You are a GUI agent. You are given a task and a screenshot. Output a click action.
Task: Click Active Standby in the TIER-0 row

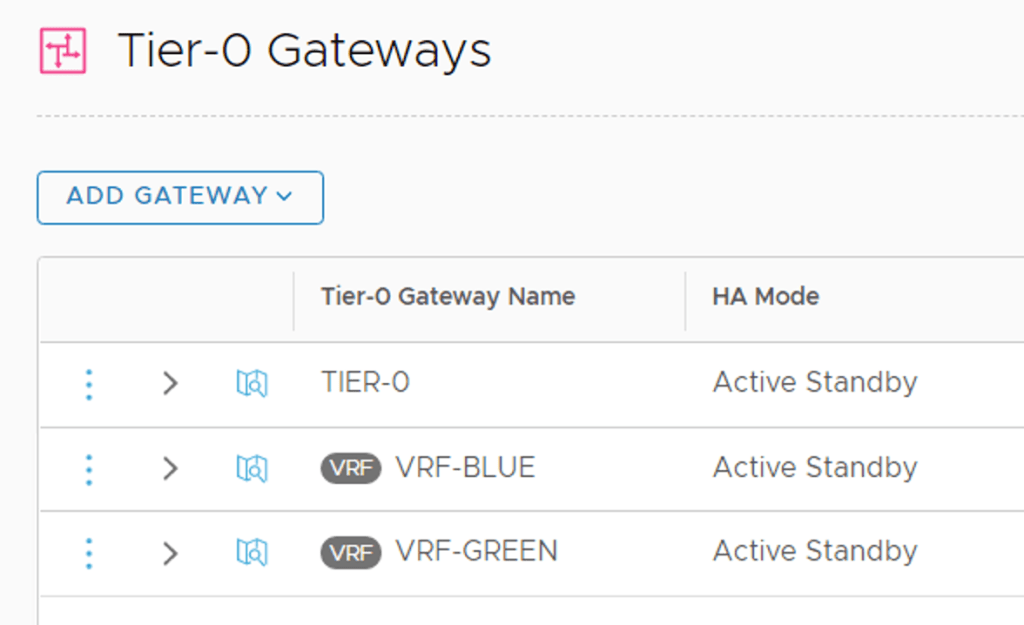[x=814, y=383]
